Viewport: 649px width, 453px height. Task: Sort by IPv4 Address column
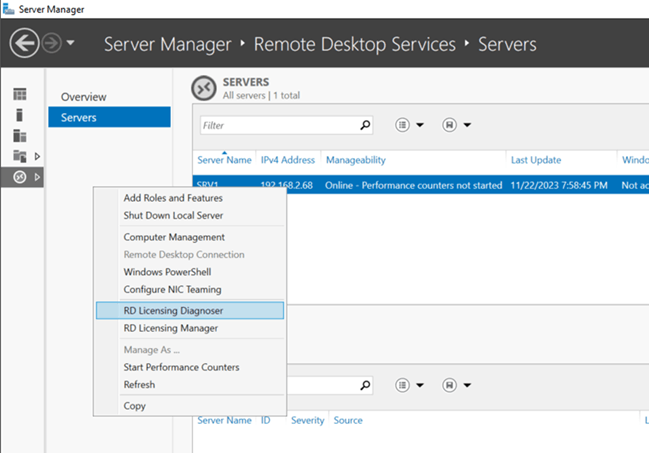click(x=288, y=160)
